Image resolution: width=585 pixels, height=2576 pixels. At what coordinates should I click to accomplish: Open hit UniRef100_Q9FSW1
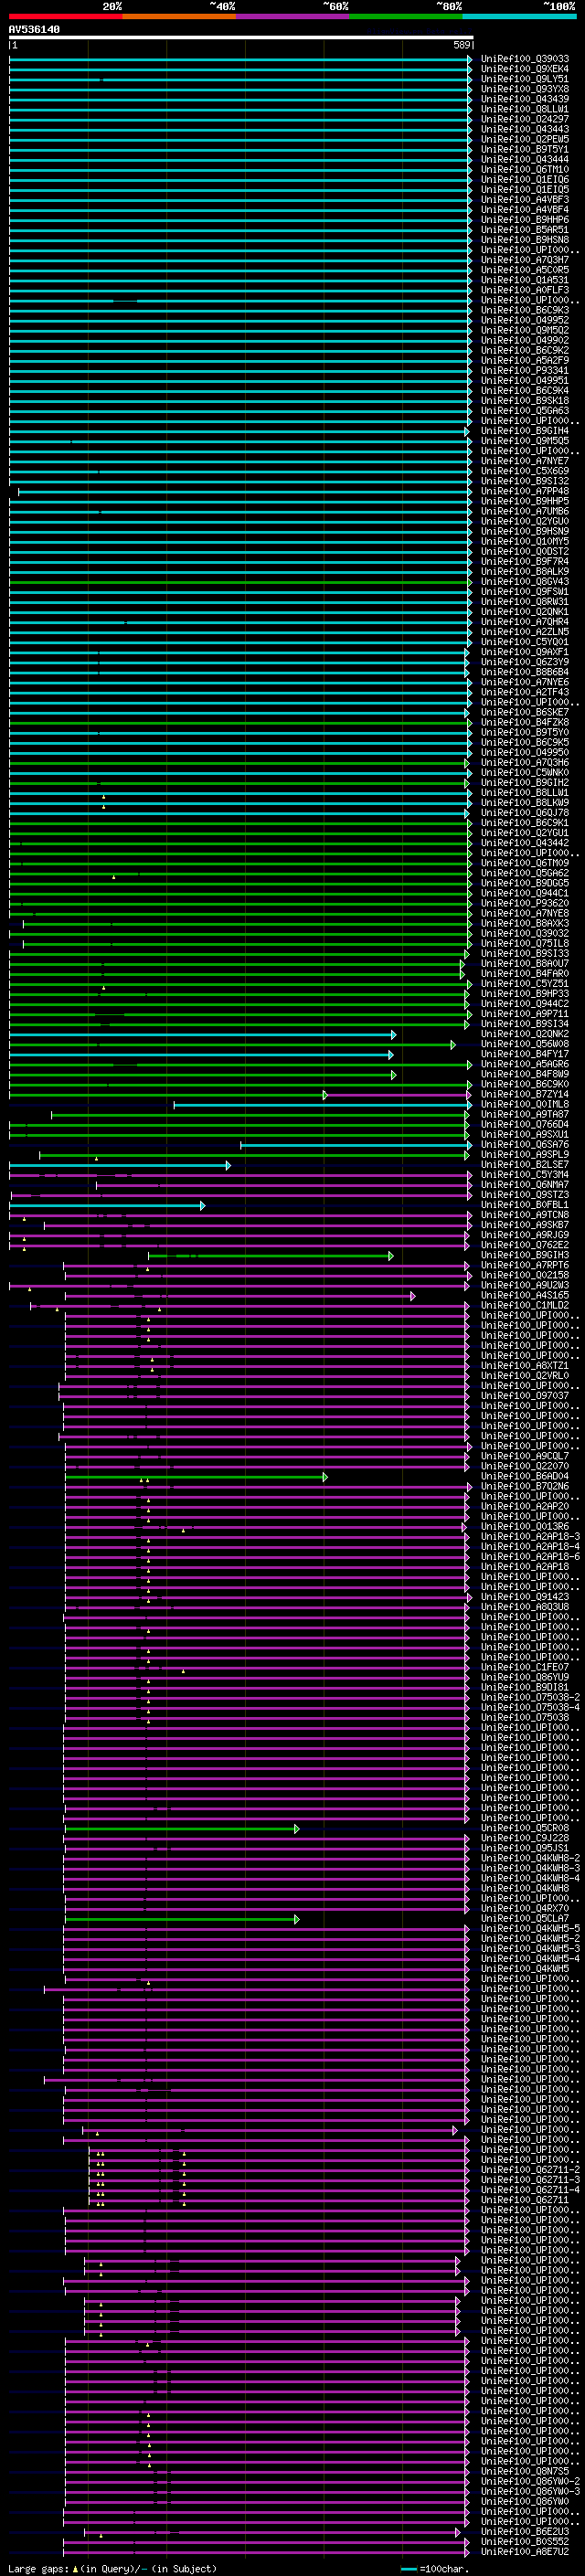(525, 592)
